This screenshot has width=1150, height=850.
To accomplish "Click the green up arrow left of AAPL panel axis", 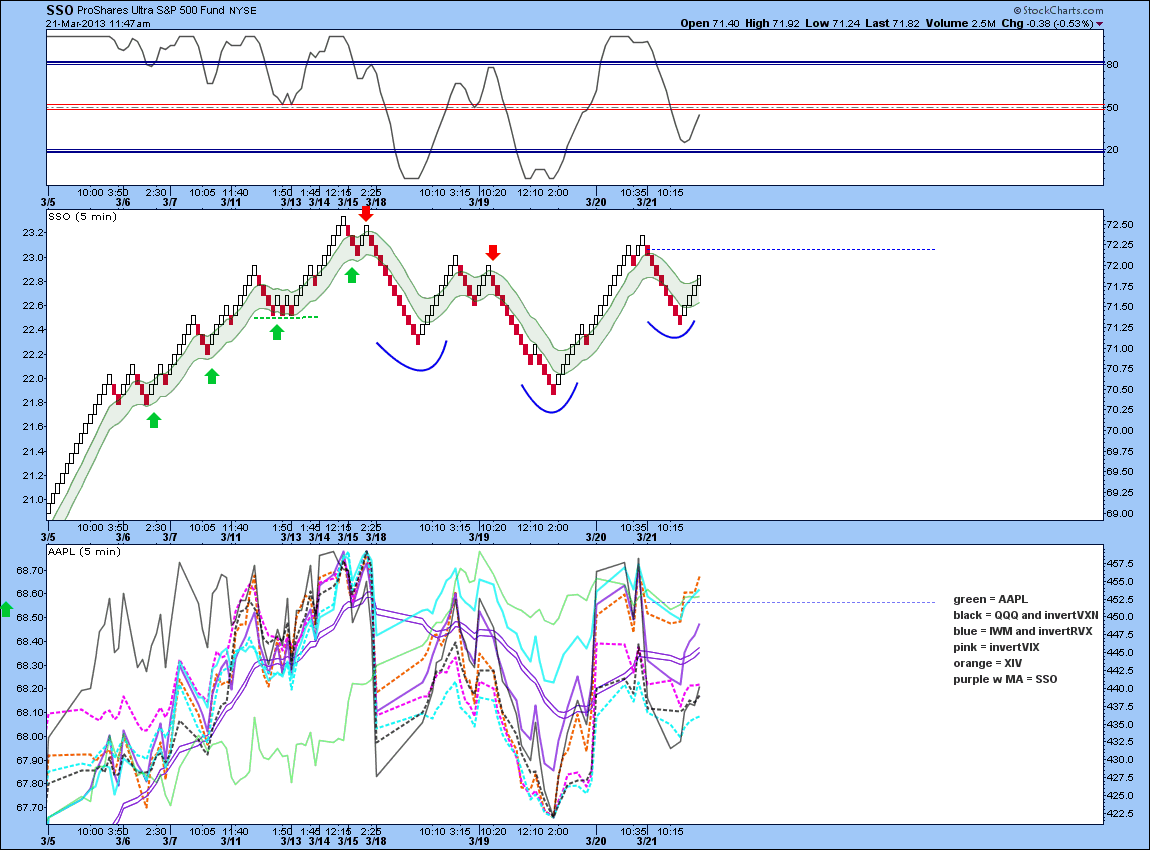I will tap(7, 609).
